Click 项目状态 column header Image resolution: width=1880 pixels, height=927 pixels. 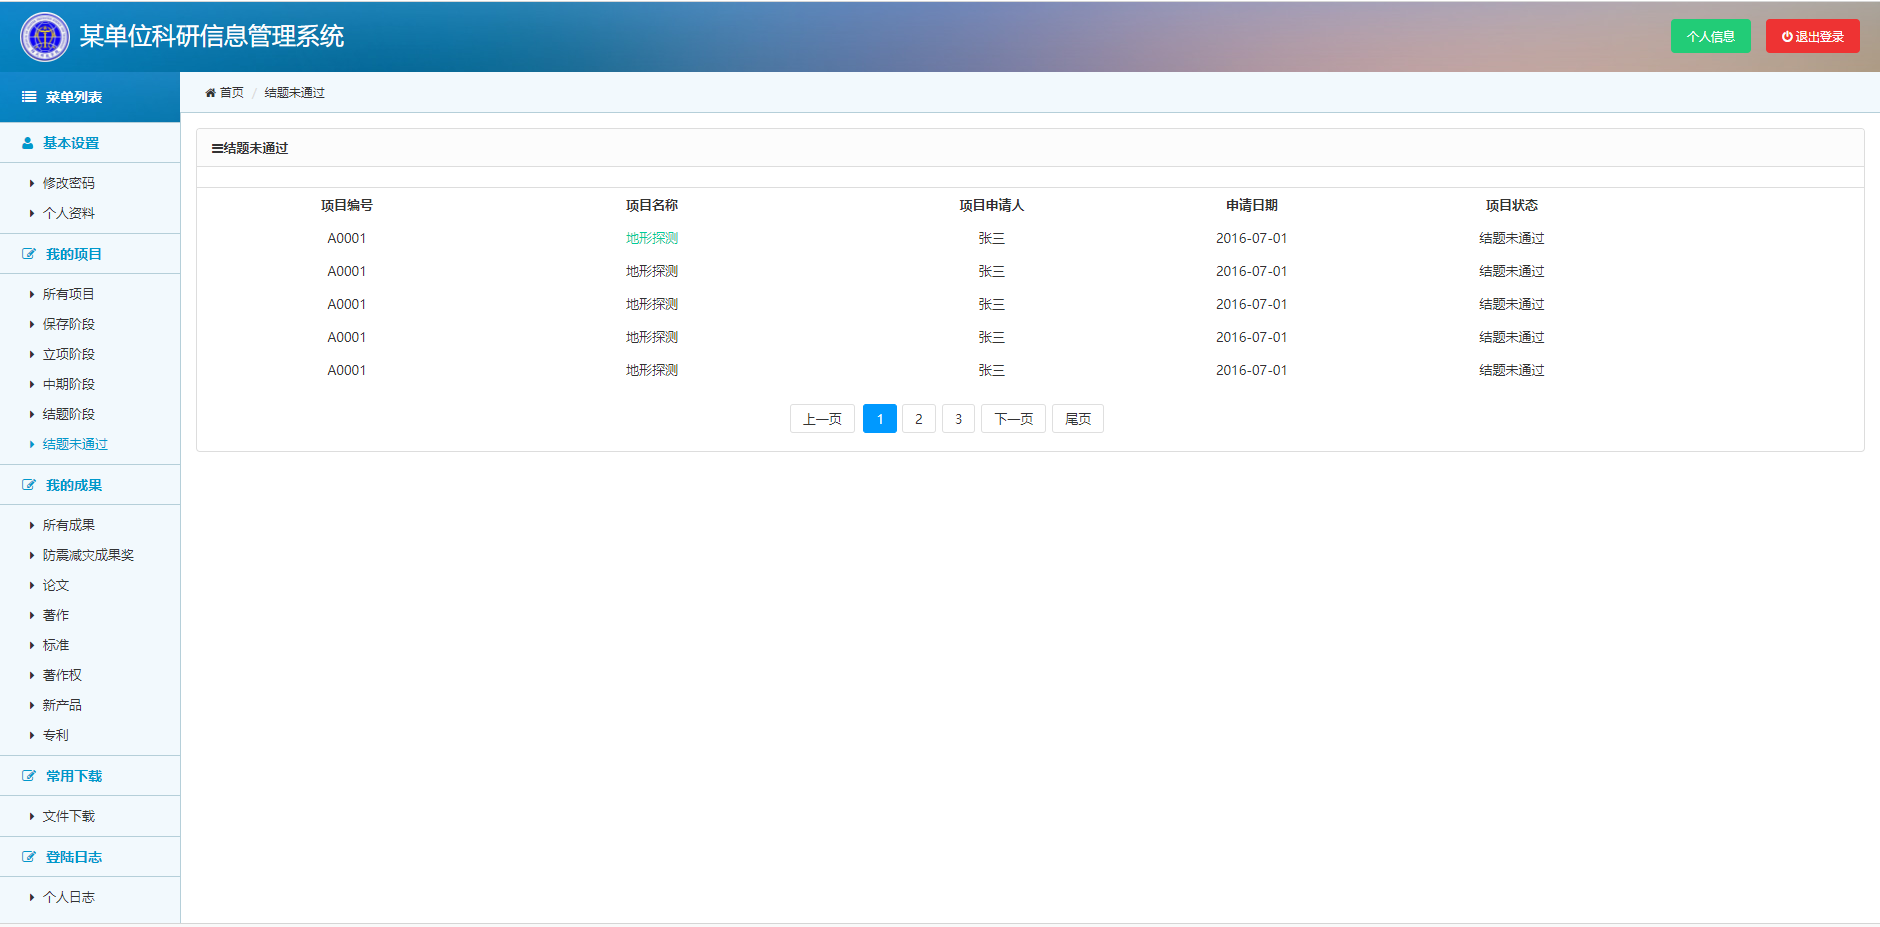pos(1512,205)
